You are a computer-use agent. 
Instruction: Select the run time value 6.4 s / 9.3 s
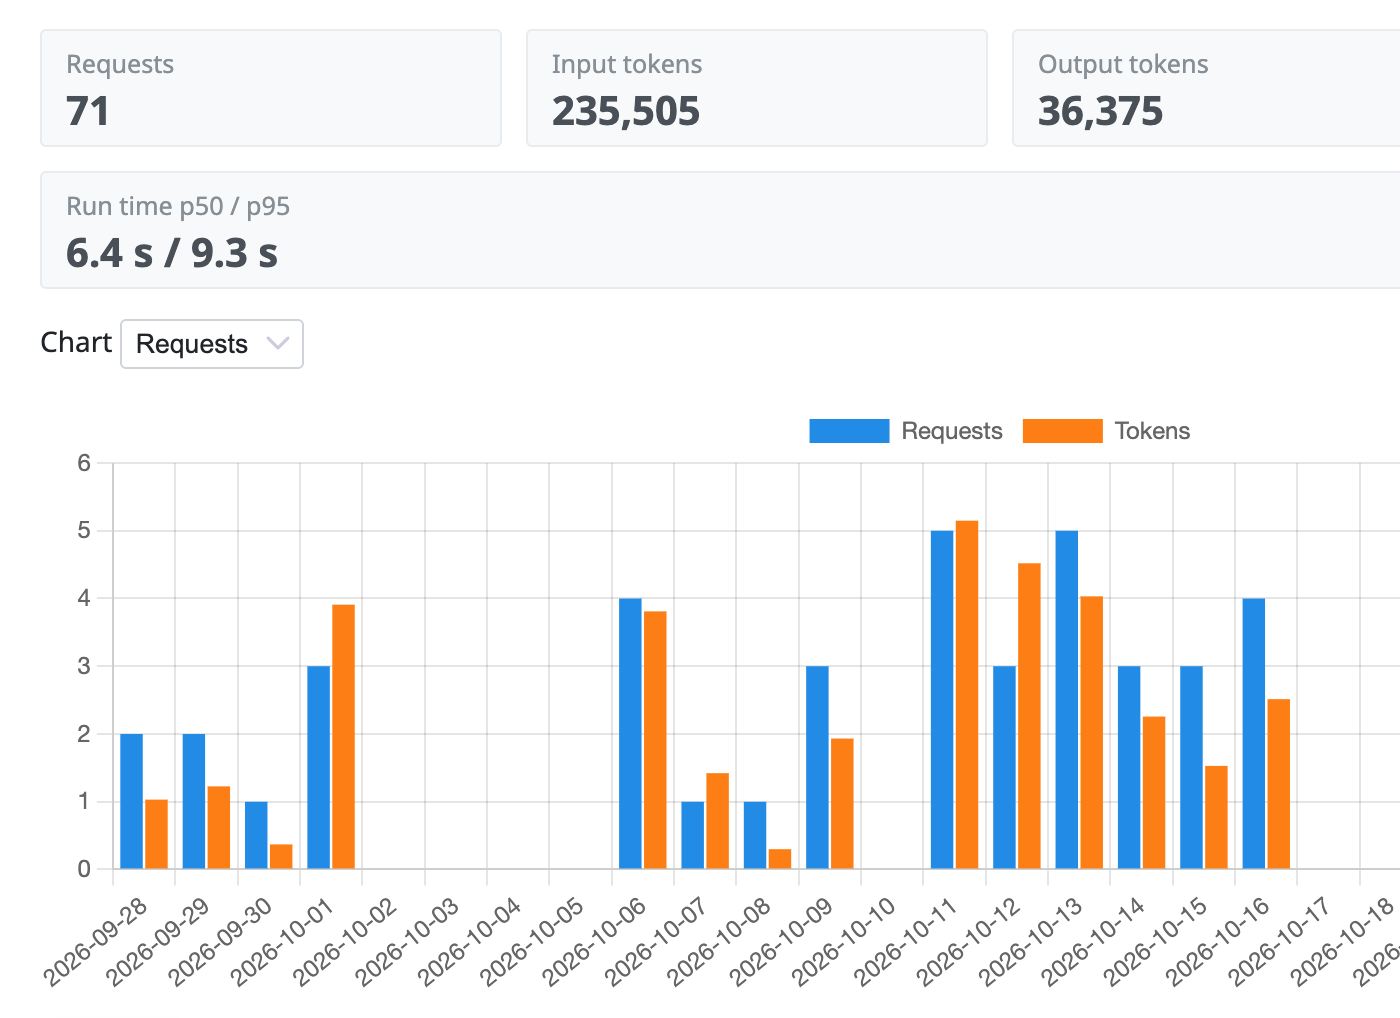click(172, 253)
